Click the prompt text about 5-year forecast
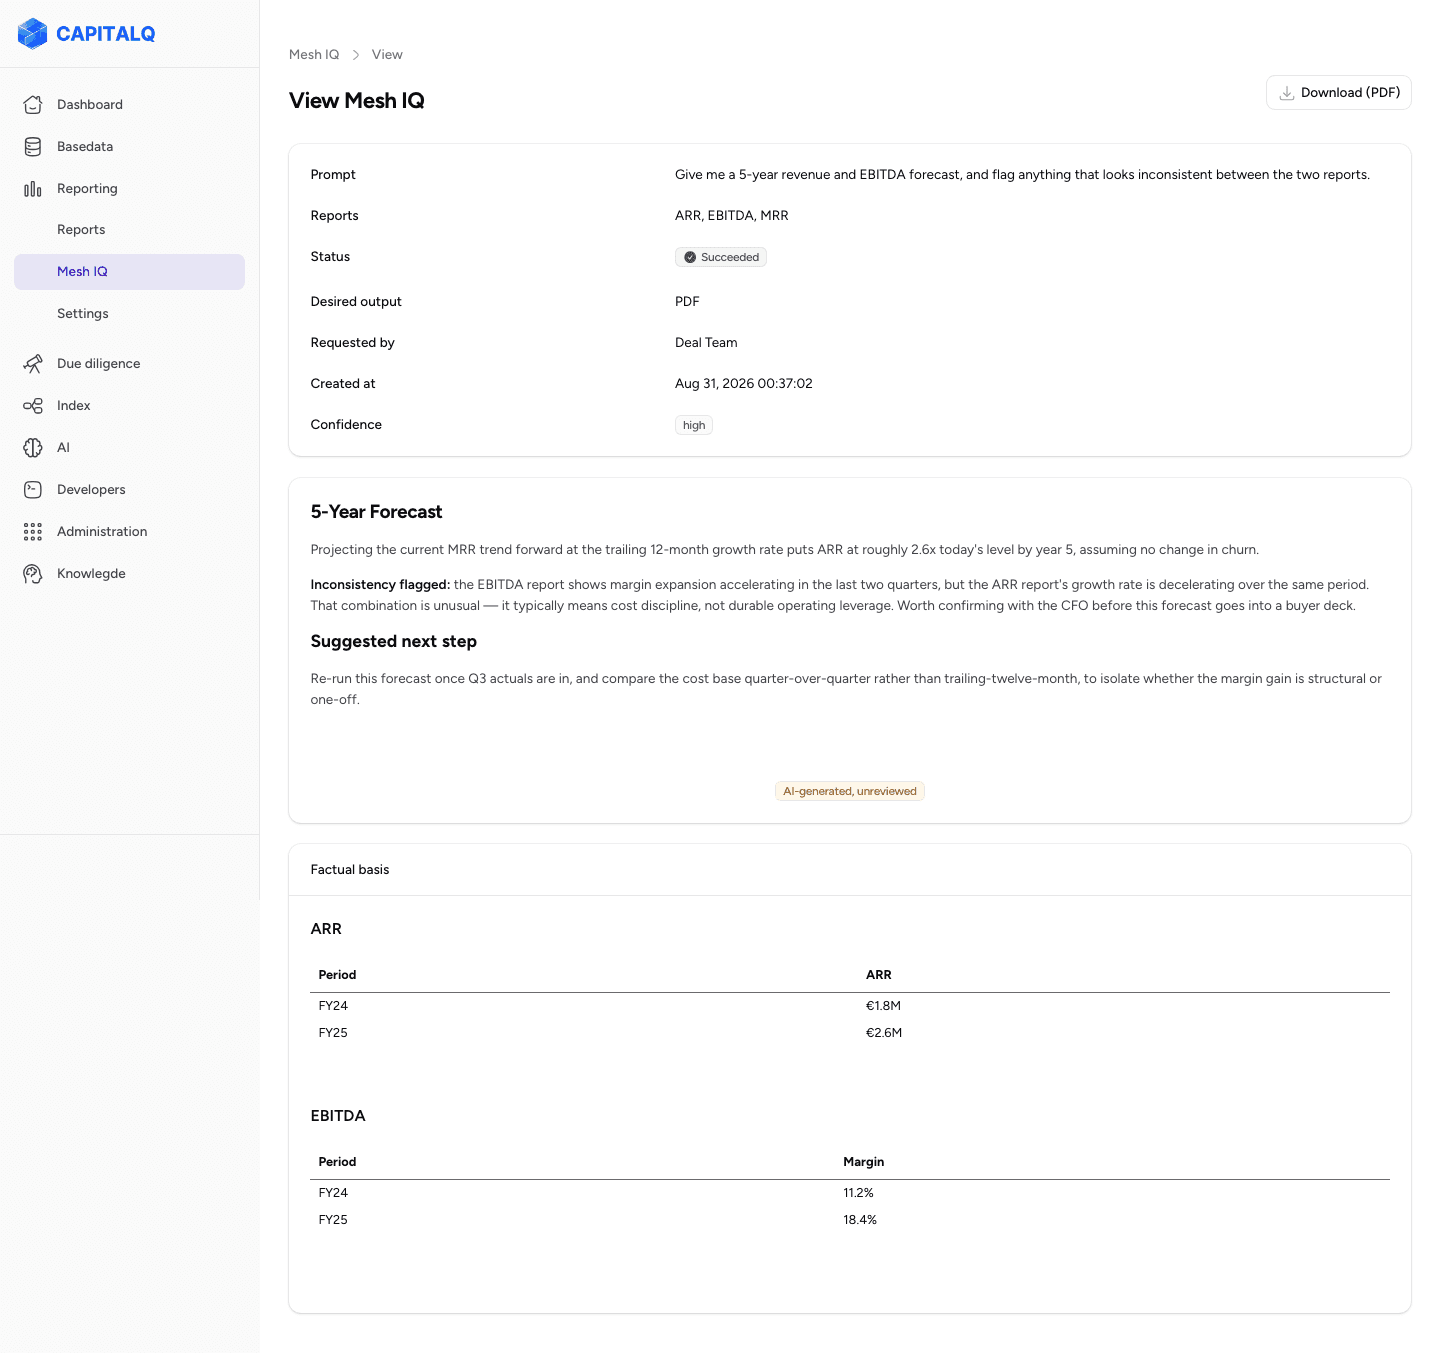 (1022, 174)
